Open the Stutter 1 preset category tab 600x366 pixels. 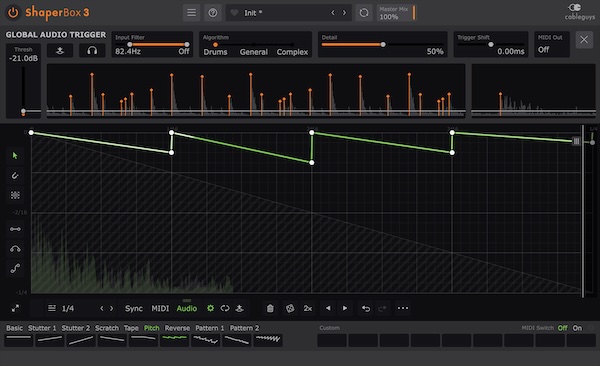(x=42, y=328)
